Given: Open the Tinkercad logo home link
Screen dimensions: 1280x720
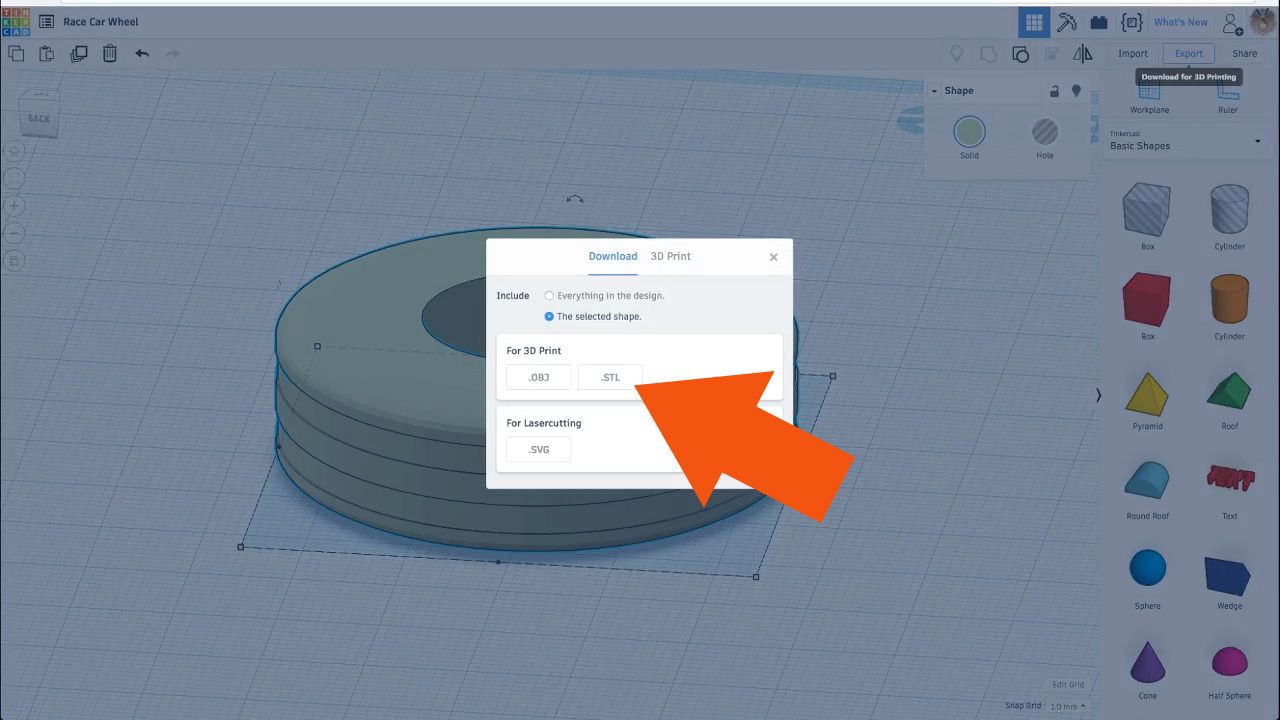Looking at the screenshot, I should [x=16, y=21].
